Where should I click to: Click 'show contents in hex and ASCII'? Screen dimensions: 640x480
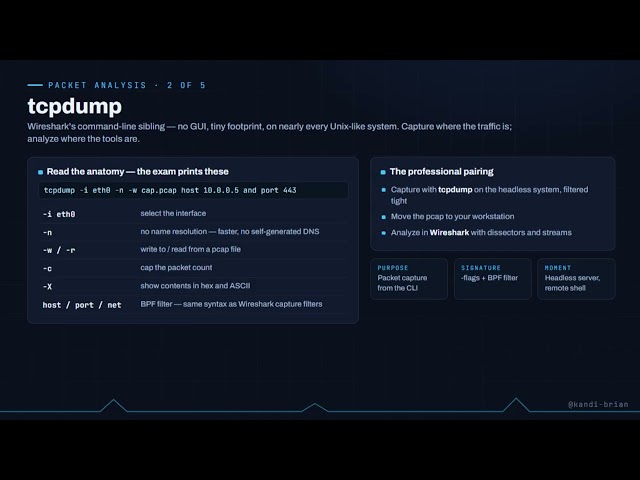pos(196,286)
